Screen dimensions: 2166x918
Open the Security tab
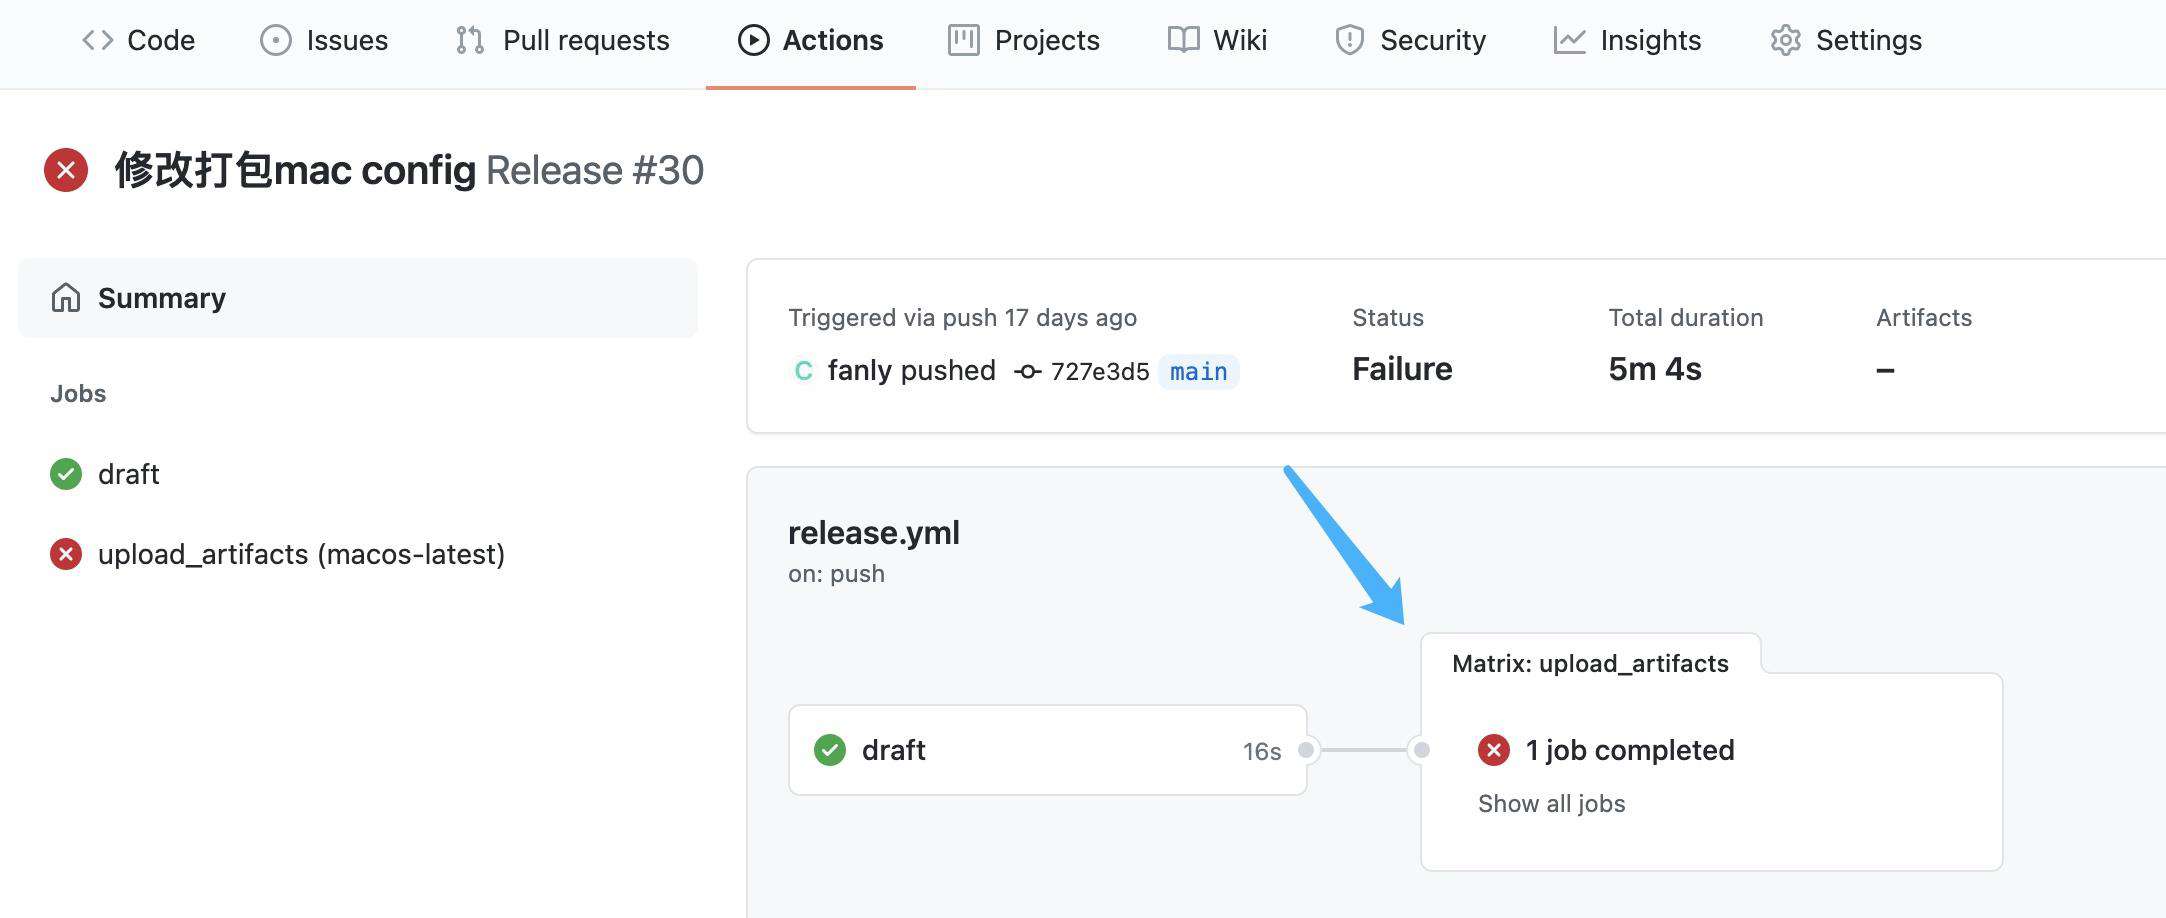[x=1410, y=40]
